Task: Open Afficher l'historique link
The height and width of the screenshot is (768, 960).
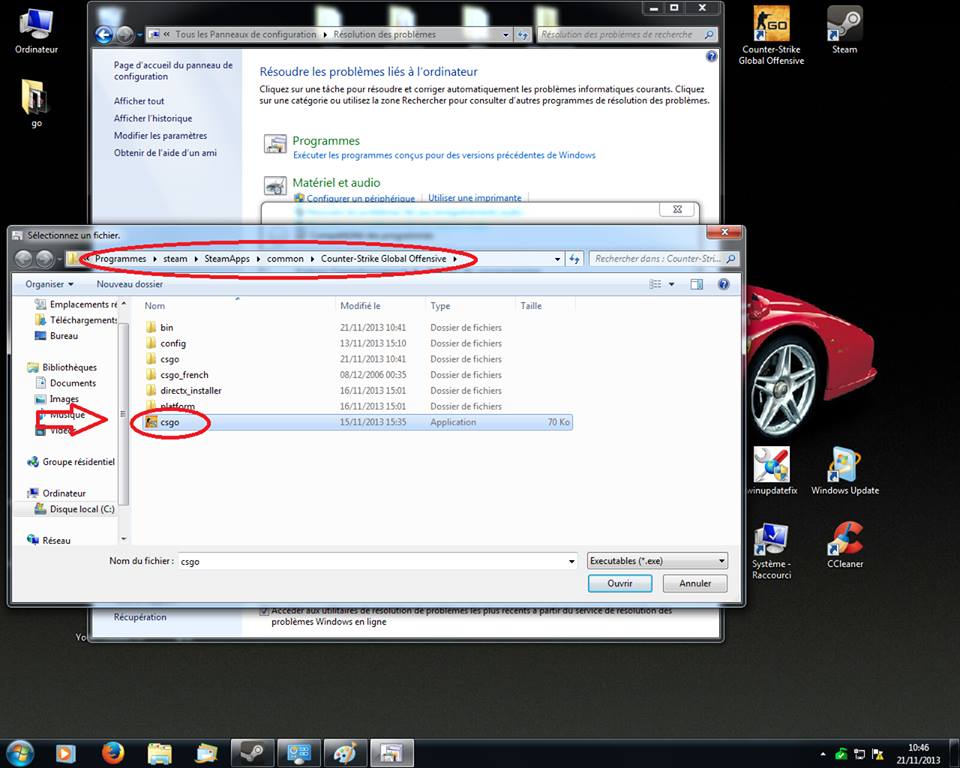Action: [153, 118]
